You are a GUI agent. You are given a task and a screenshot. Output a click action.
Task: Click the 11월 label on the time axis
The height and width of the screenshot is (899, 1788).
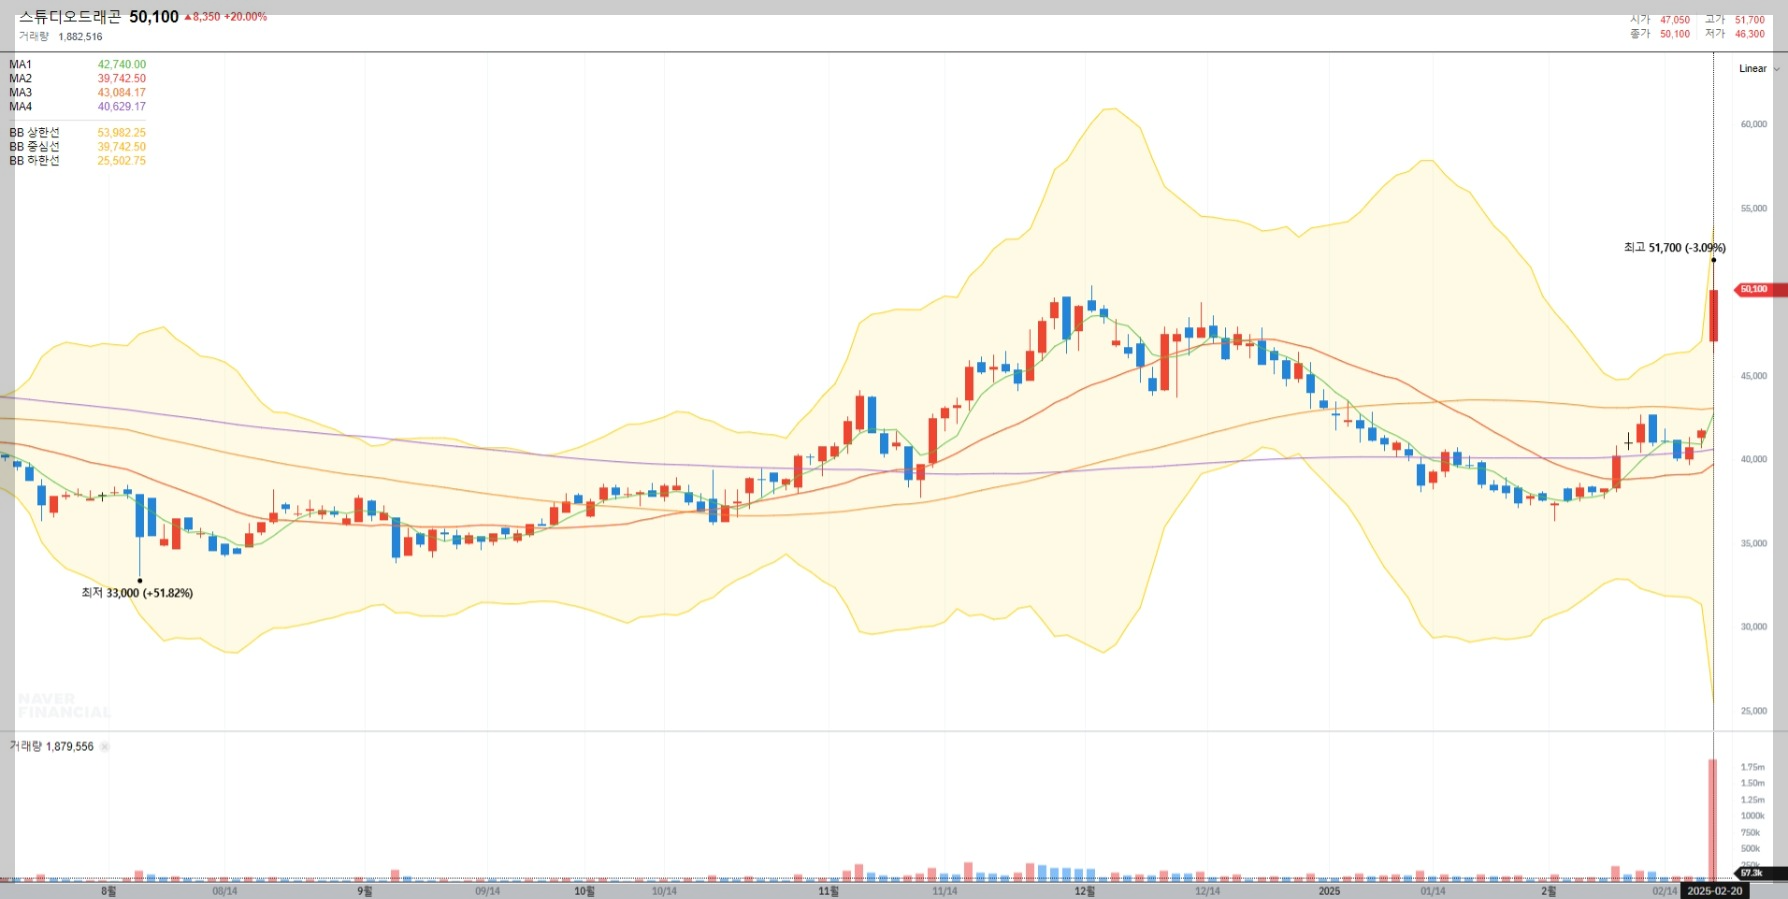tap(829, 891)
